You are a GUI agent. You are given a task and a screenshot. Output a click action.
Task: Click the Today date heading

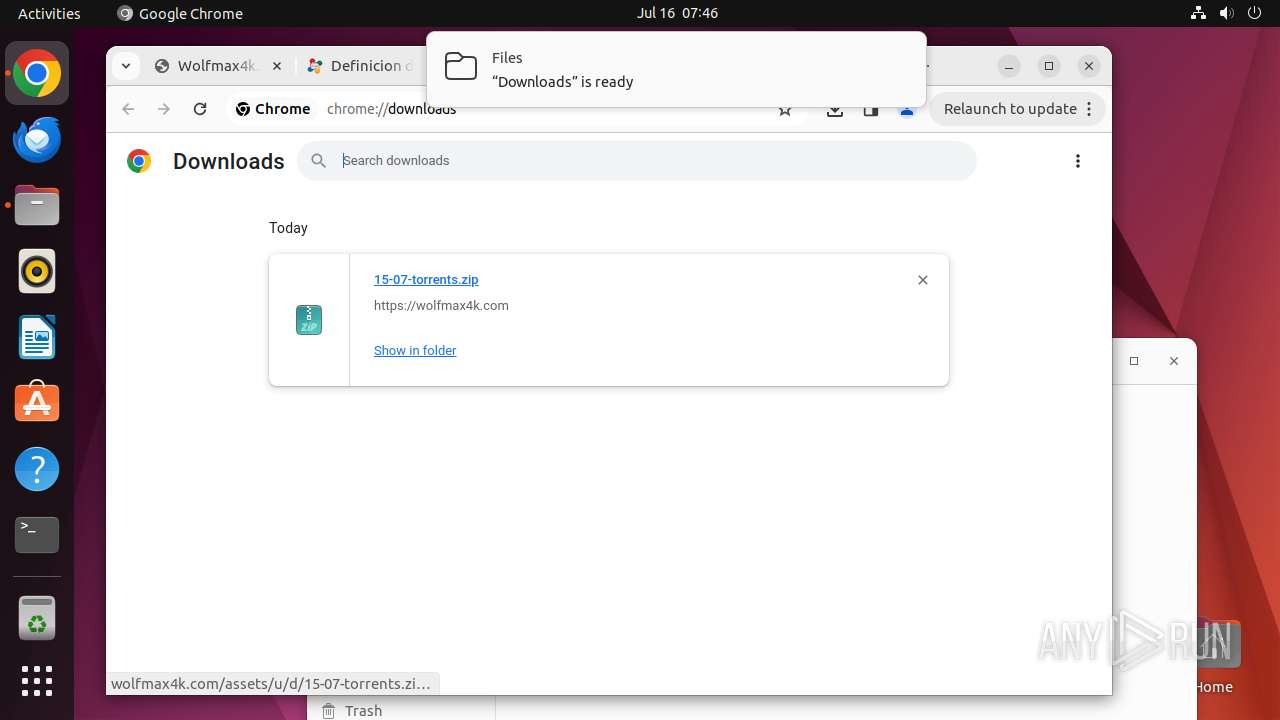(288, 228)
